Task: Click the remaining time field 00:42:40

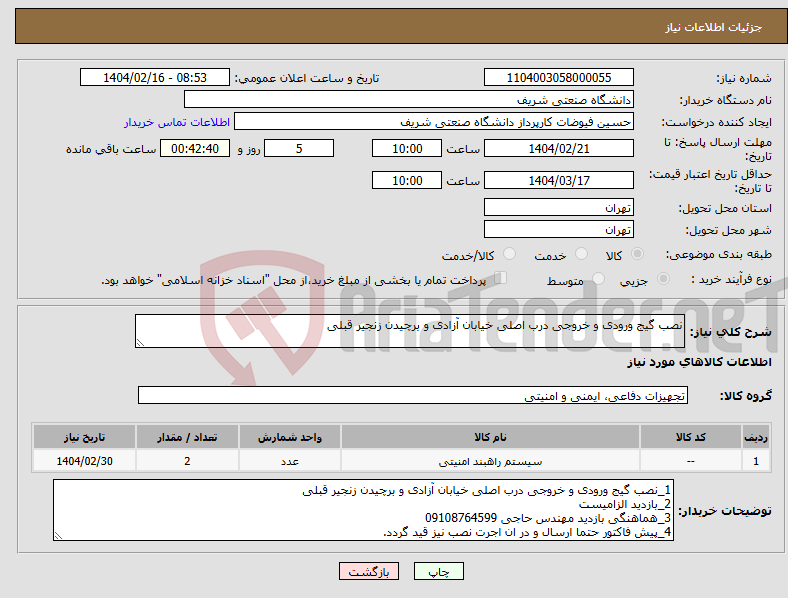Action: [195, 149]
